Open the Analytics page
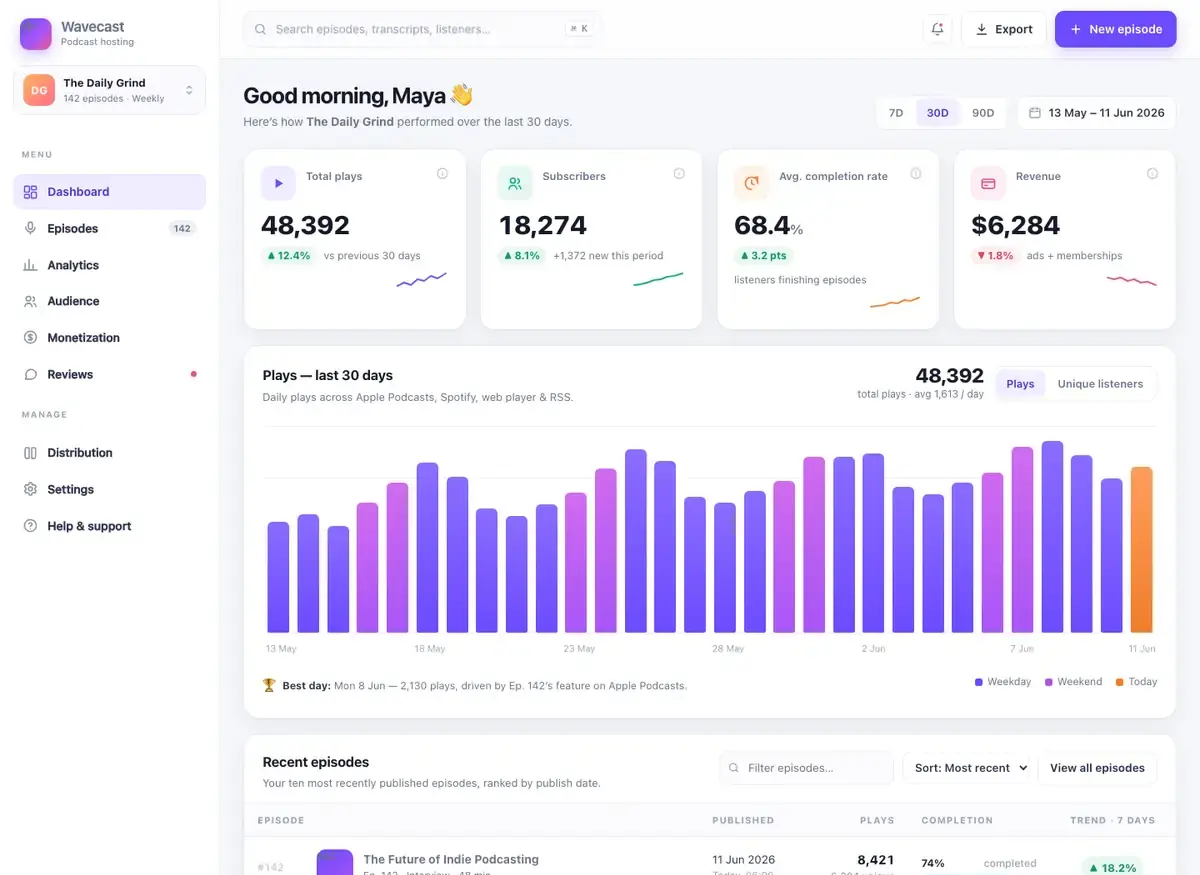Viewport: 1200px width, 875px height. tap(109, 265)
